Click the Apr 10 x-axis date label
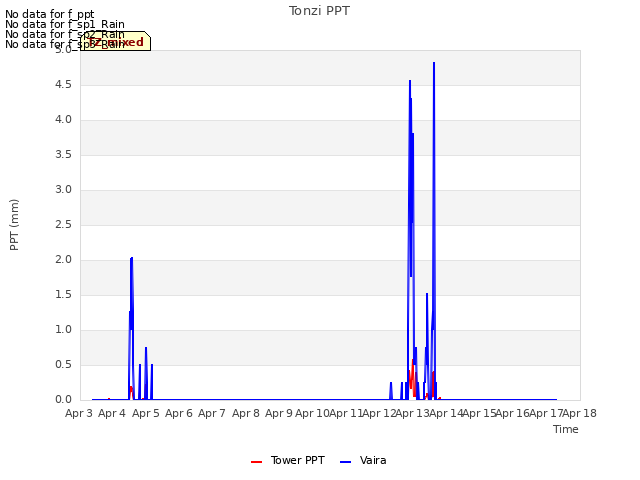The height and width of the screenshot is (480, 640). [x=312, y=413]
